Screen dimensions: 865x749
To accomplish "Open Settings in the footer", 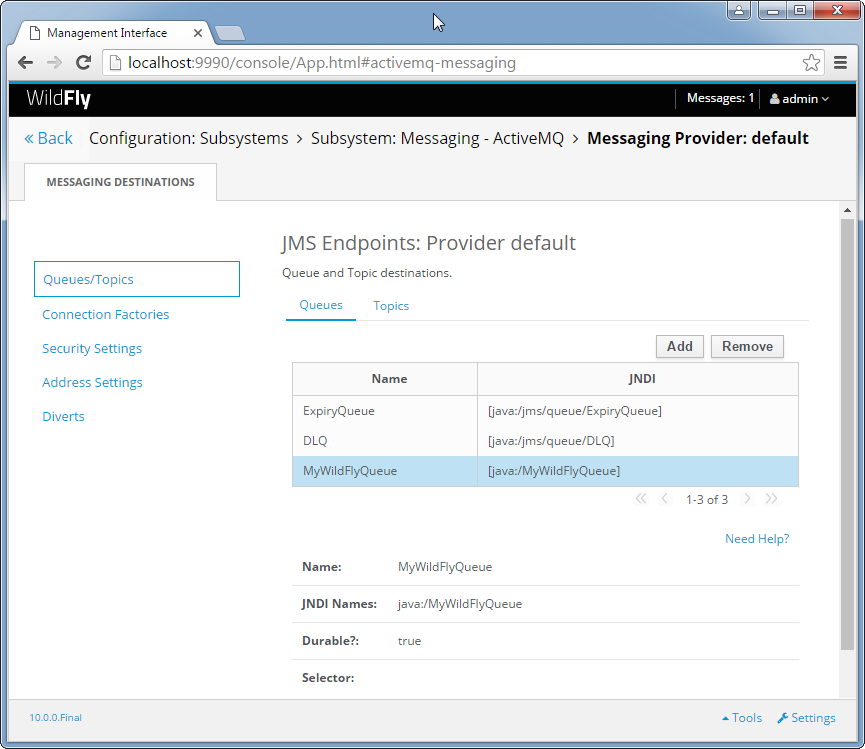I will (x=807, y=718).
